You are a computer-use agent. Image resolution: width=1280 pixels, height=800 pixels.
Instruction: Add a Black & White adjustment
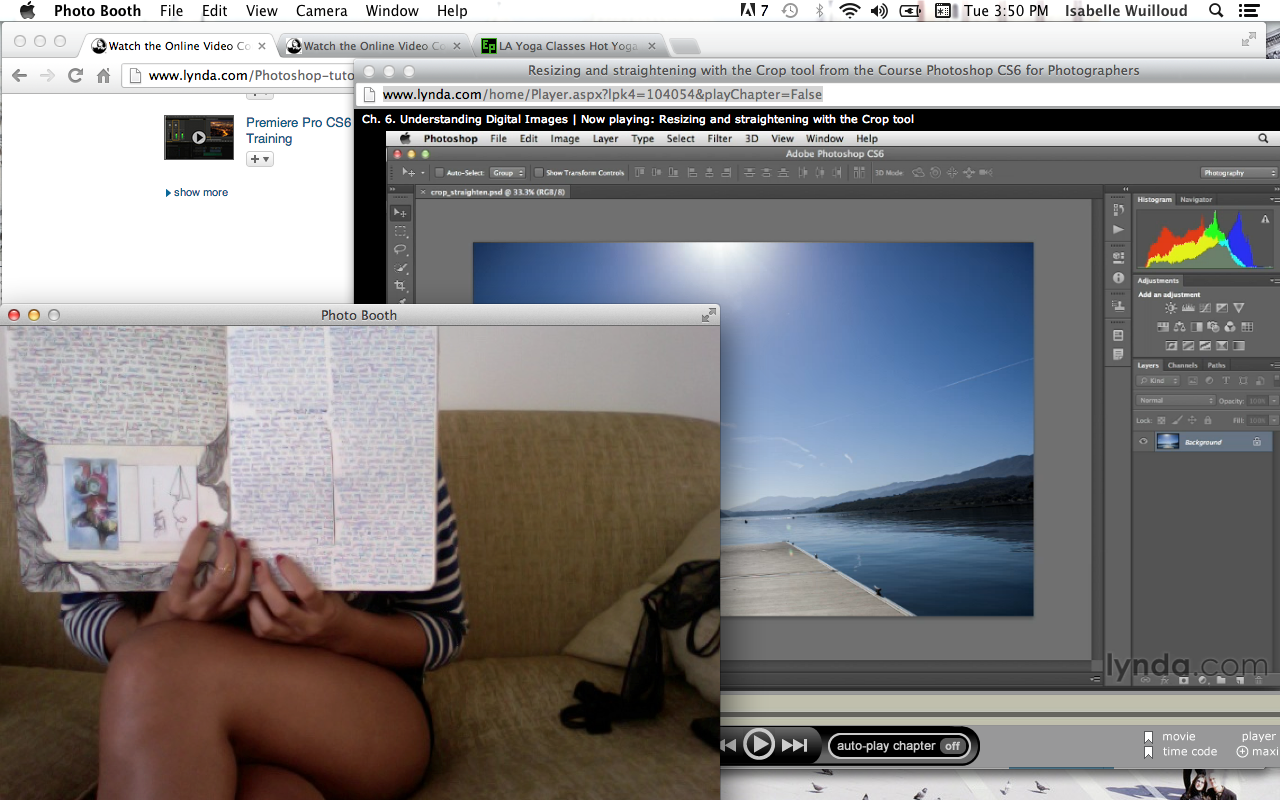[x=1197, y=327]
